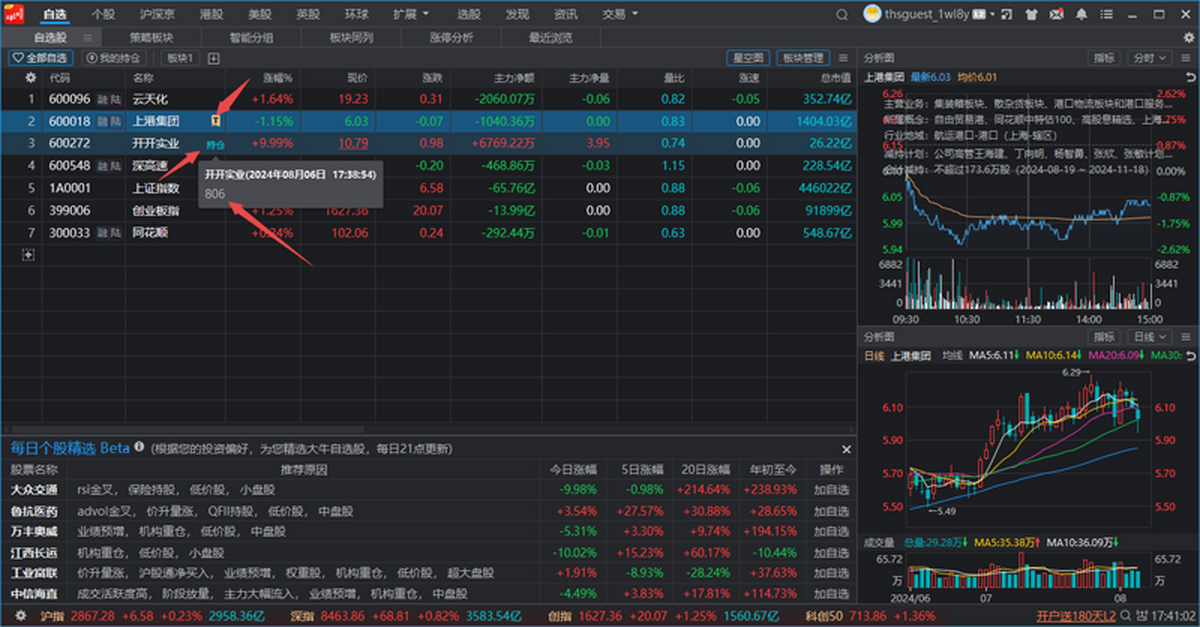Sort by the 涨幅% column header

(277, 77)
